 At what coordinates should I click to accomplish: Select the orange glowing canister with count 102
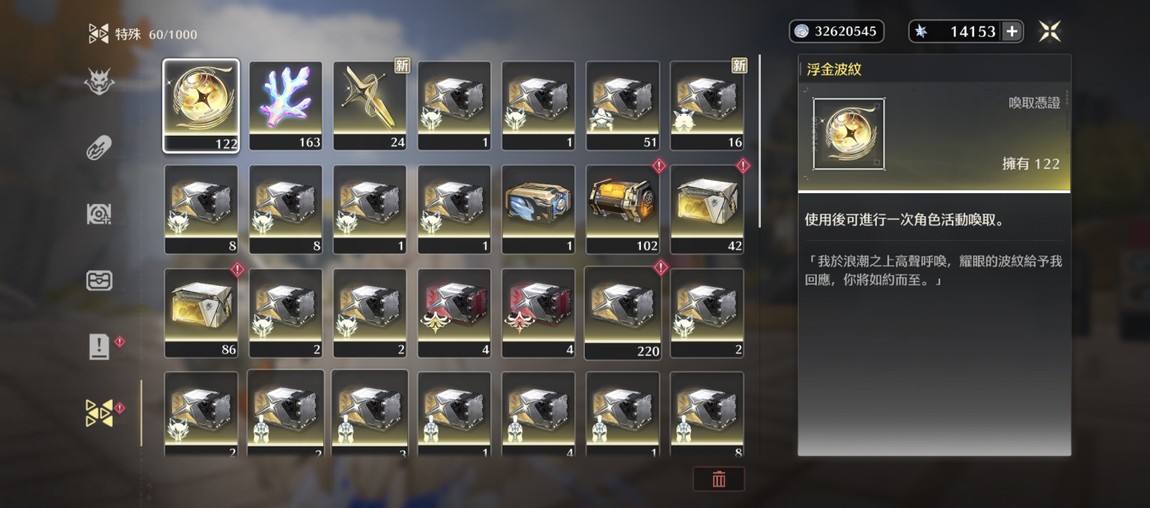pyautogui.click(x=623, y=209)
